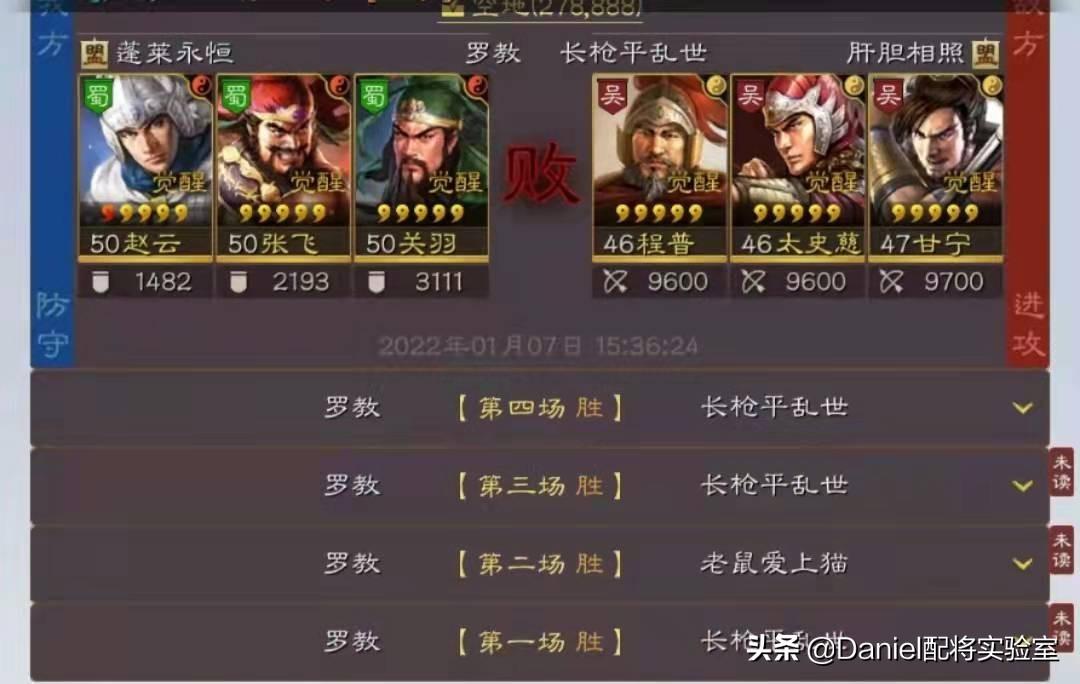Click the archer troop icon under Gan Ning
The width and height of the screenshot is (1080, 684).
[x=891, y=282]
